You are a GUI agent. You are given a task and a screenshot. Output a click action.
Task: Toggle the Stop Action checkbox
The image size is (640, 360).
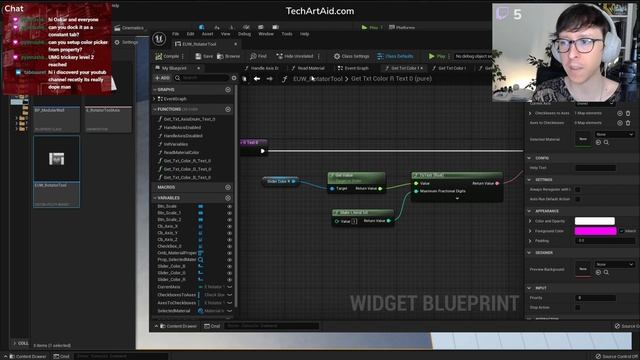coord(578,307)
